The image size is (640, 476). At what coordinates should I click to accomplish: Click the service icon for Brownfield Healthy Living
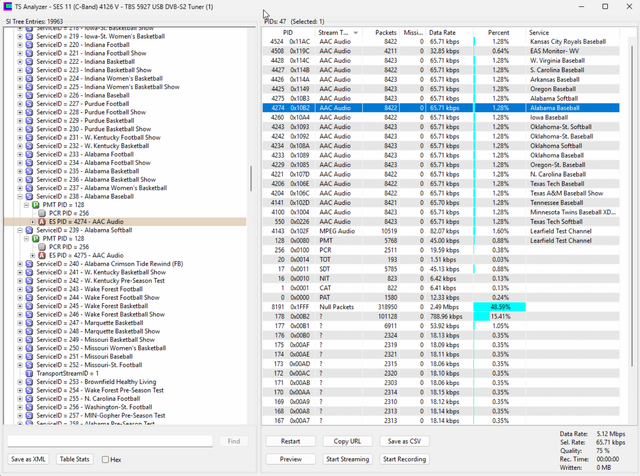click(x=29, y=382)
